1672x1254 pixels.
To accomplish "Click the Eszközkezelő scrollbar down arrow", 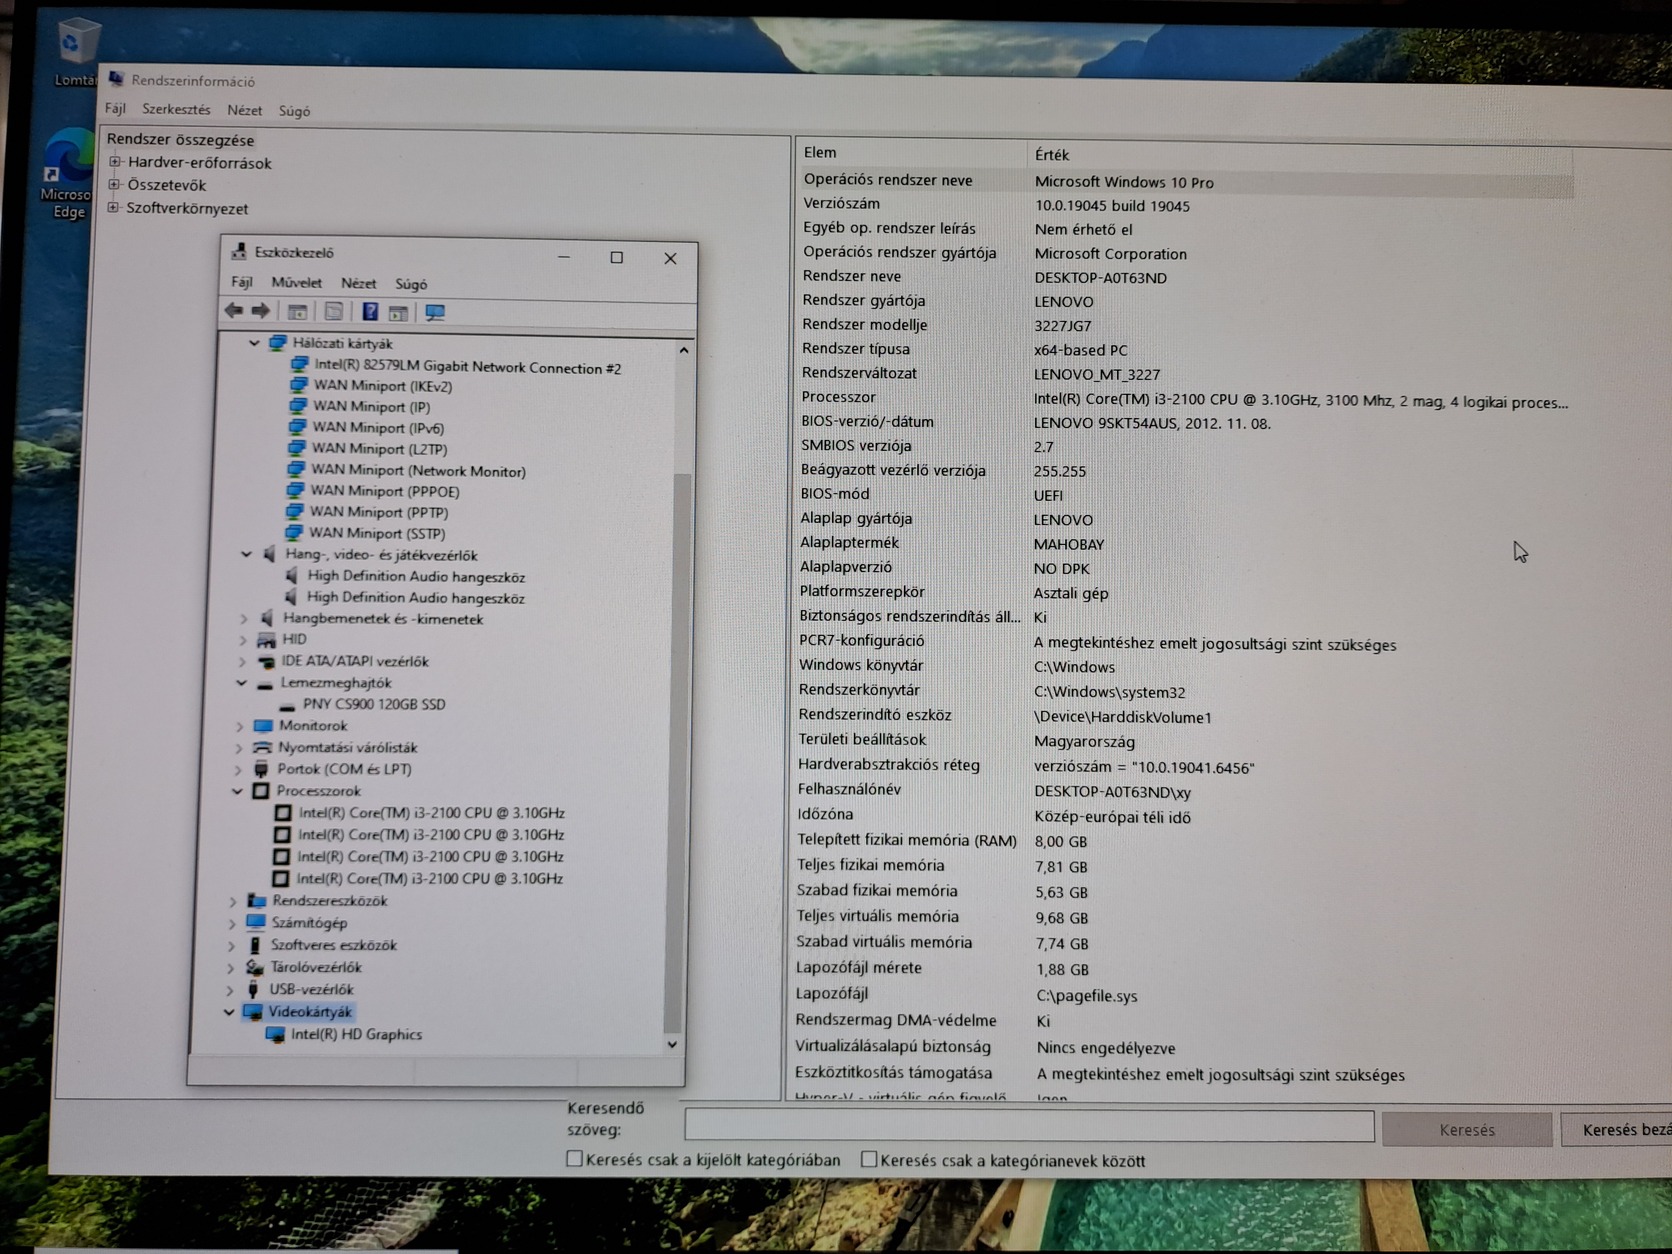I will [x=673, y=1045].
